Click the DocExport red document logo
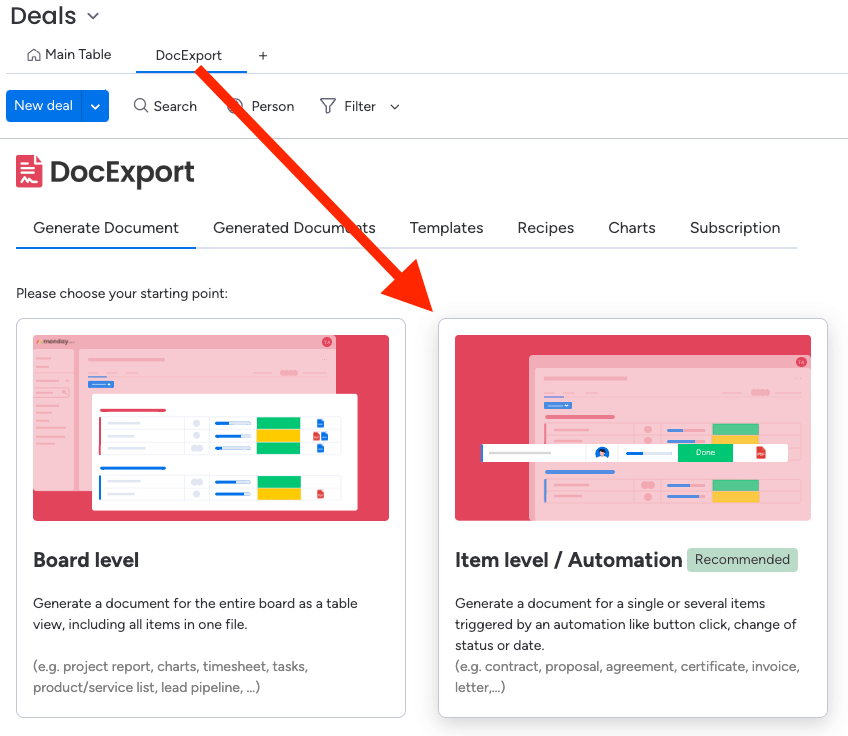The width and height of the screenshot is (848, 736). [x=29, y=171]
